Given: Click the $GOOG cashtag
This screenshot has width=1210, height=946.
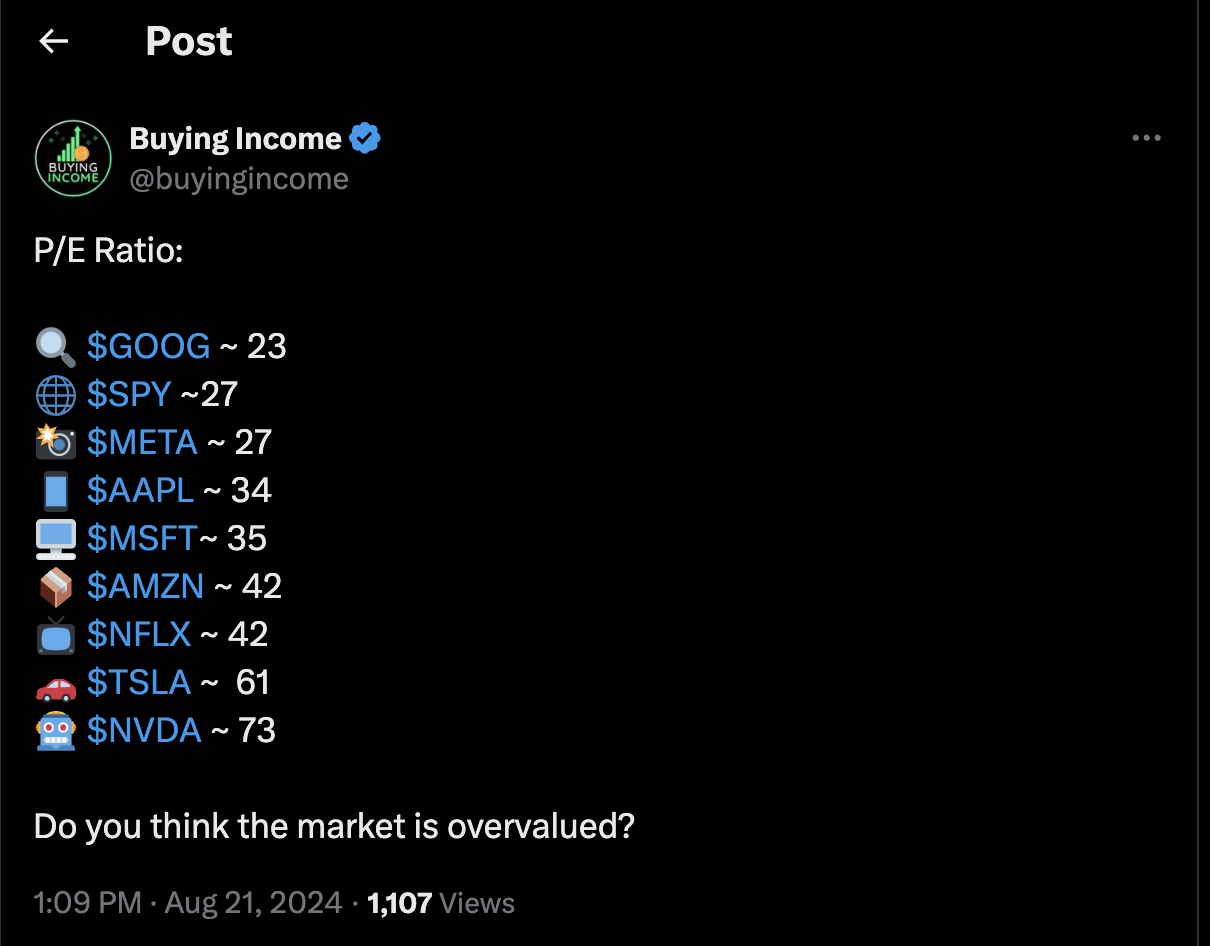Looking at the screenshot, I should click(x=148, y=346).
